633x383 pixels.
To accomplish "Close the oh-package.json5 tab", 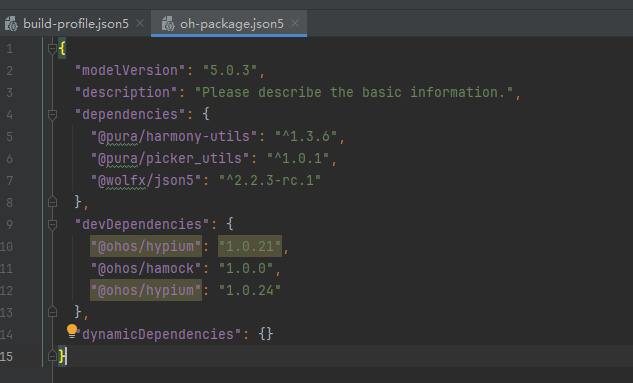I will pyautogui.click(x=295, y=23).
